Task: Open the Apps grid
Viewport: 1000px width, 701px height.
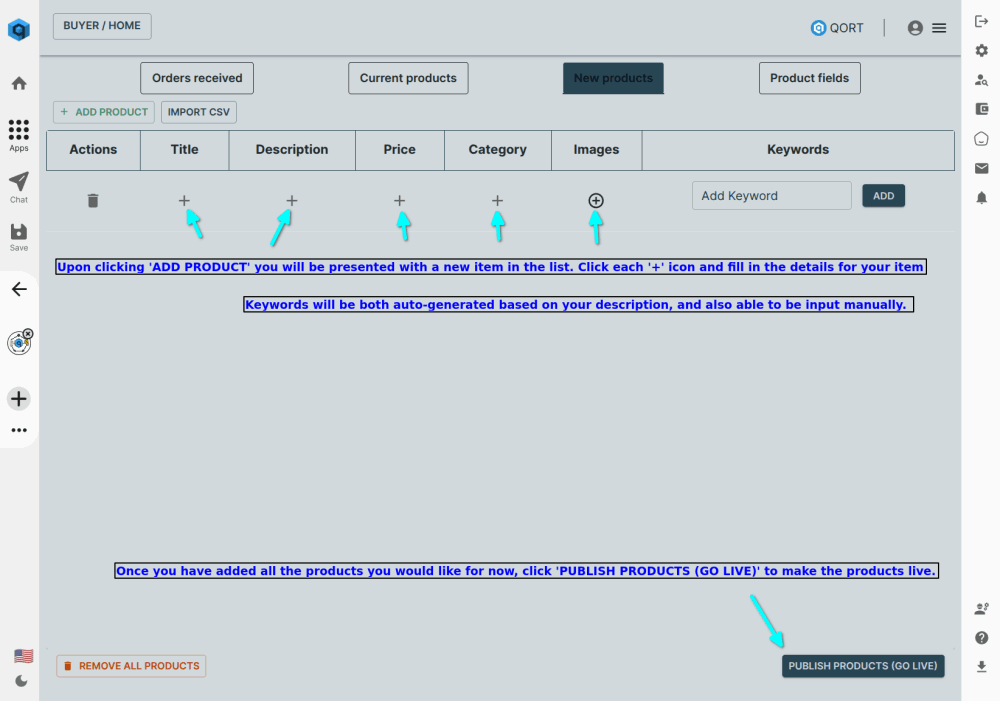Action: [x=19, y=135]
